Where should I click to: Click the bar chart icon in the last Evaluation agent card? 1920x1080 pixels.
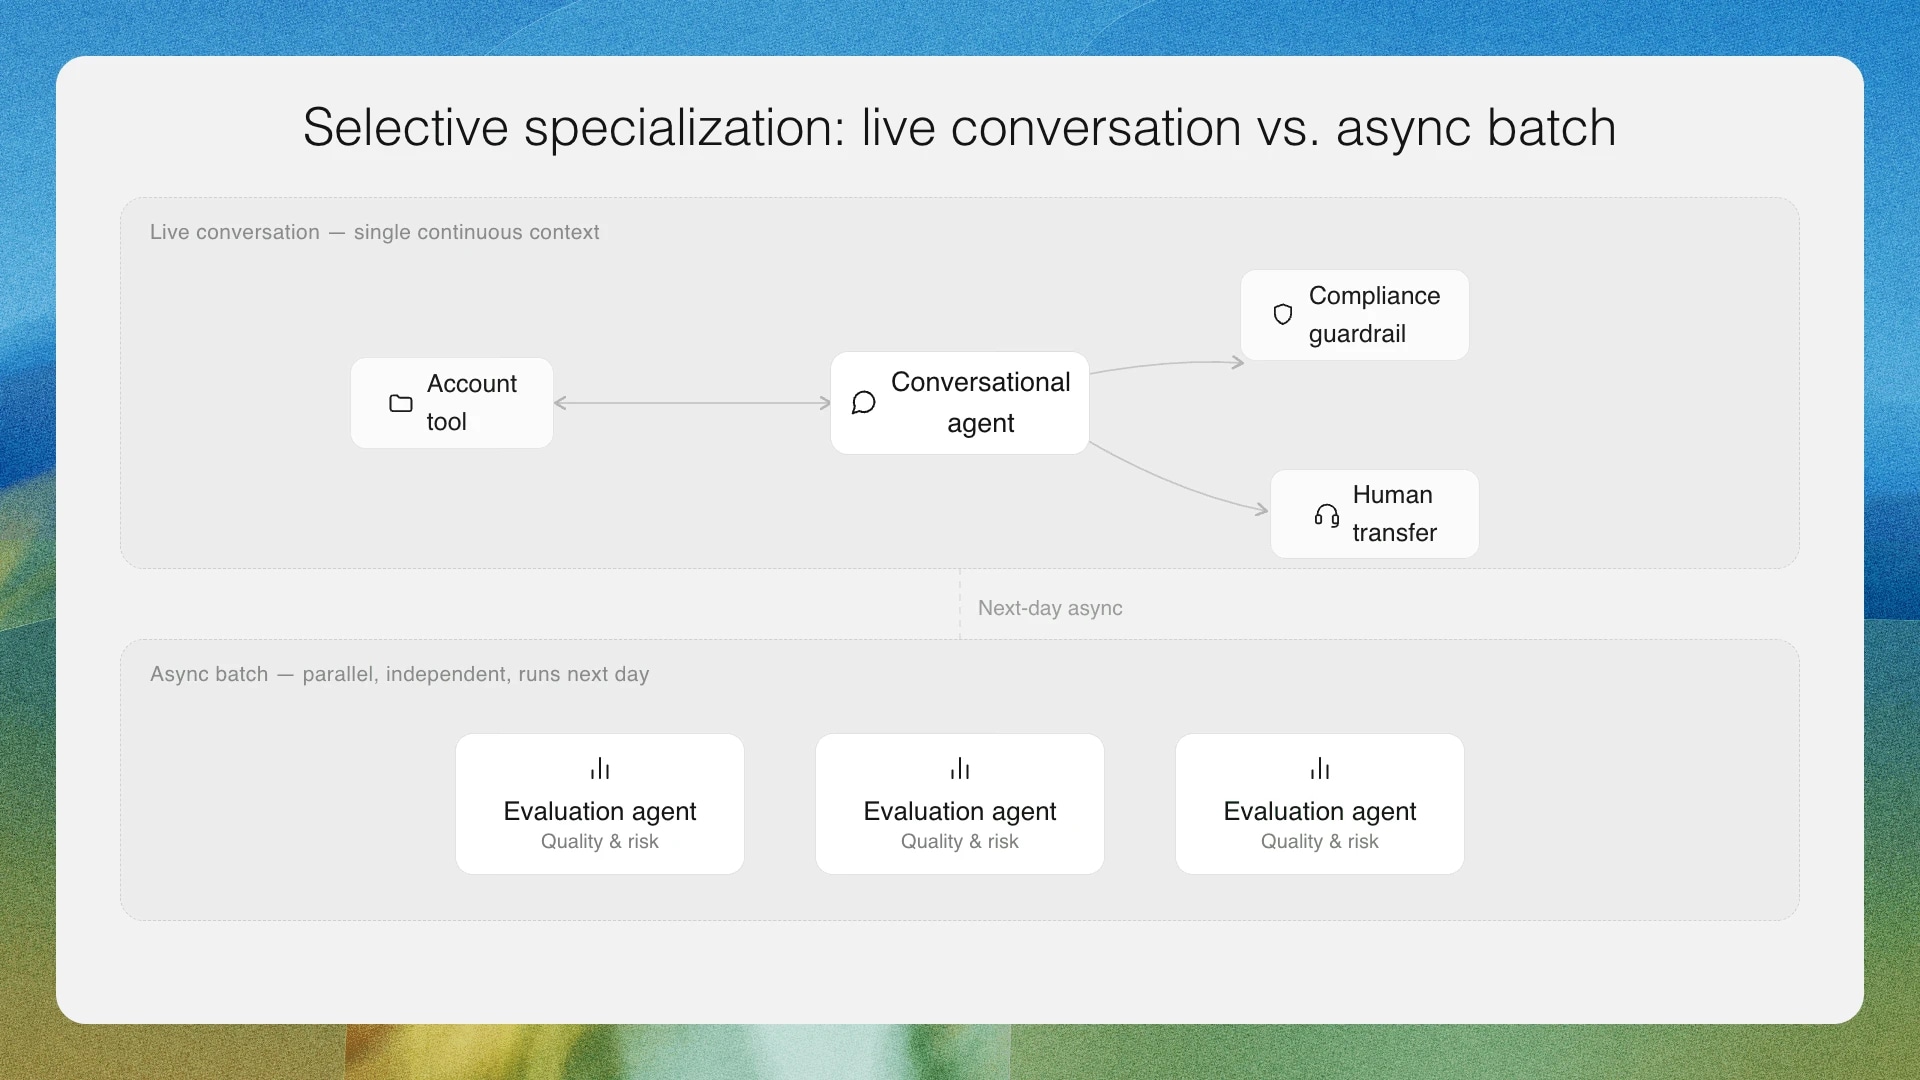[x=1320, y=768]
